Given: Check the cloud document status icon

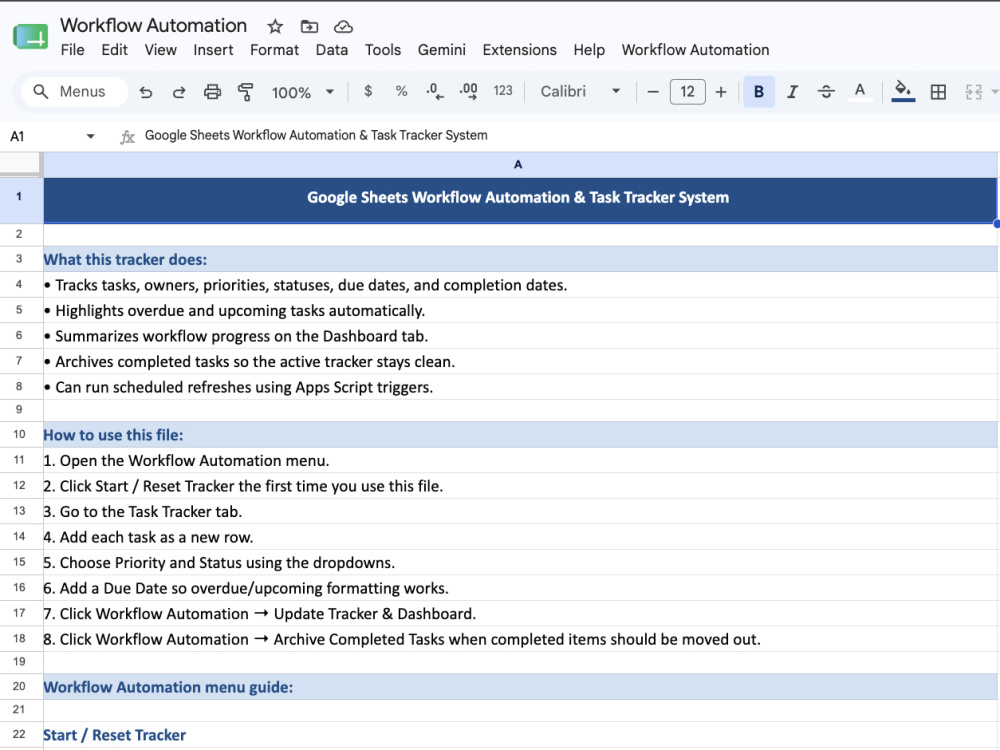Looking at the screenshot, I should coord(343,26).
